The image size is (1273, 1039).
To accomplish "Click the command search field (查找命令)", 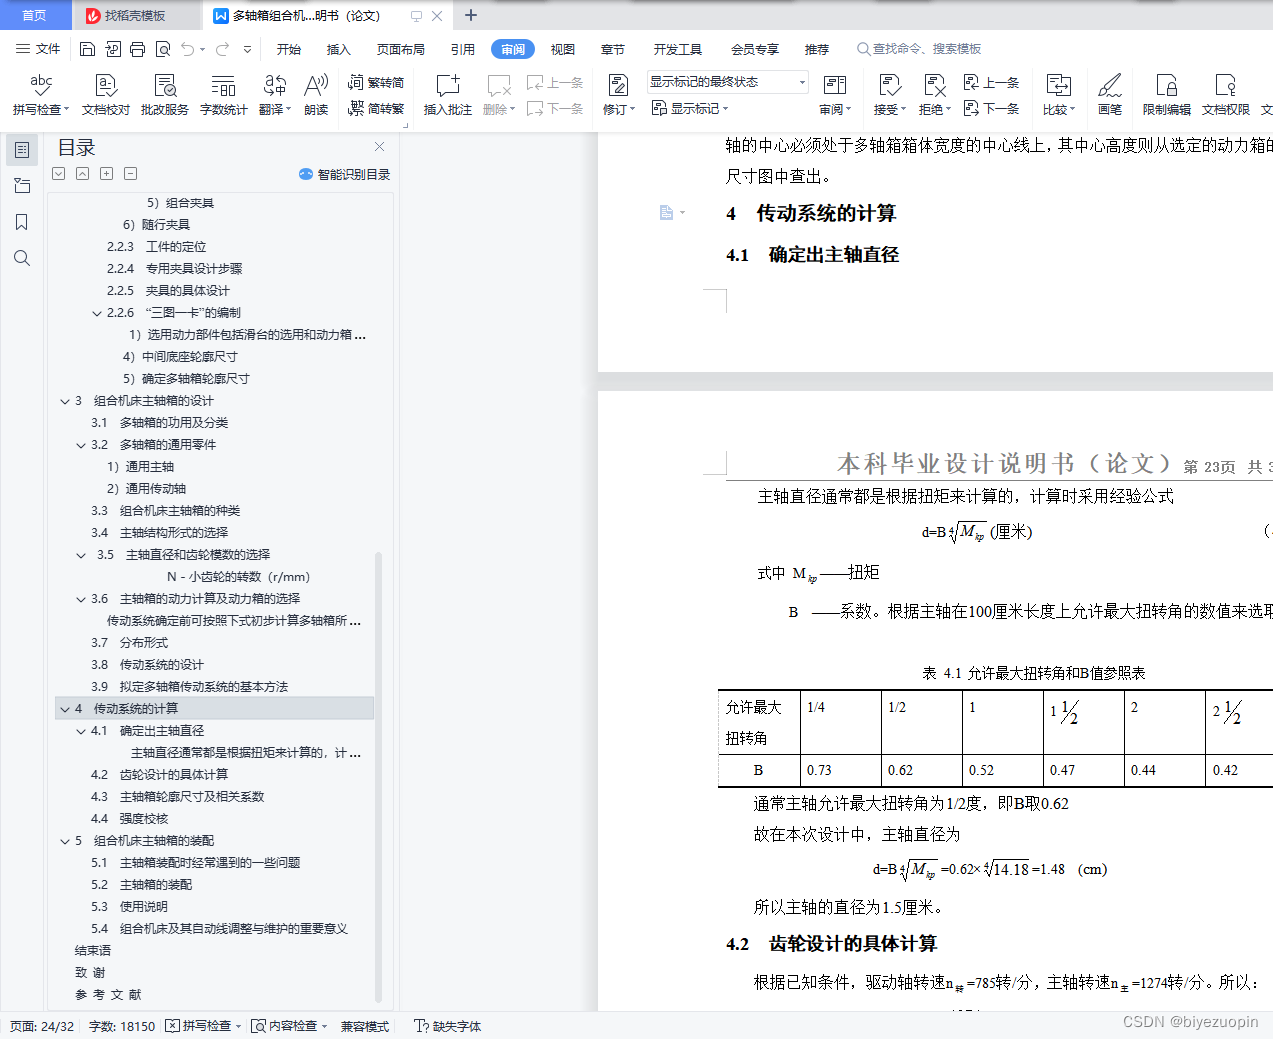I will click(920, 49).
